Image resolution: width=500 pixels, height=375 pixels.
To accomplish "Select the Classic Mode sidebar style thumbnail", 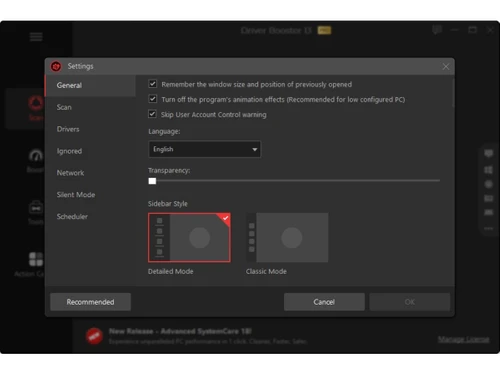I will [x=287, y=238].
